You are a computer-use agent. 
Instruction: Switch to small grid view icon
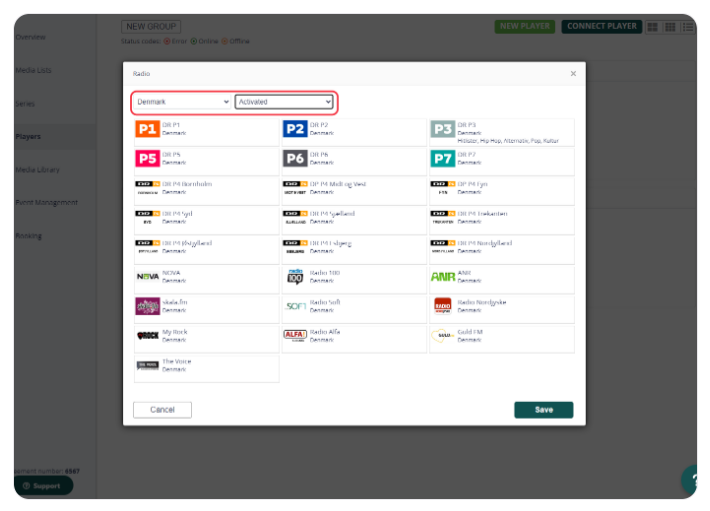[670, 27]
